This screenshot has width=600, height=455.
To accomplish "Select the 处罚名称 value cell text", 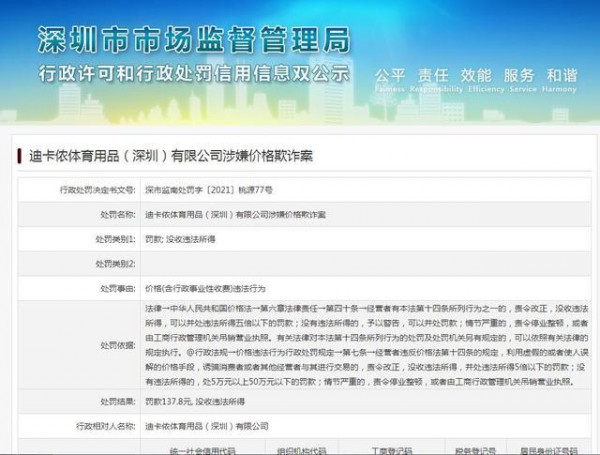I will [x=235, y=215].
